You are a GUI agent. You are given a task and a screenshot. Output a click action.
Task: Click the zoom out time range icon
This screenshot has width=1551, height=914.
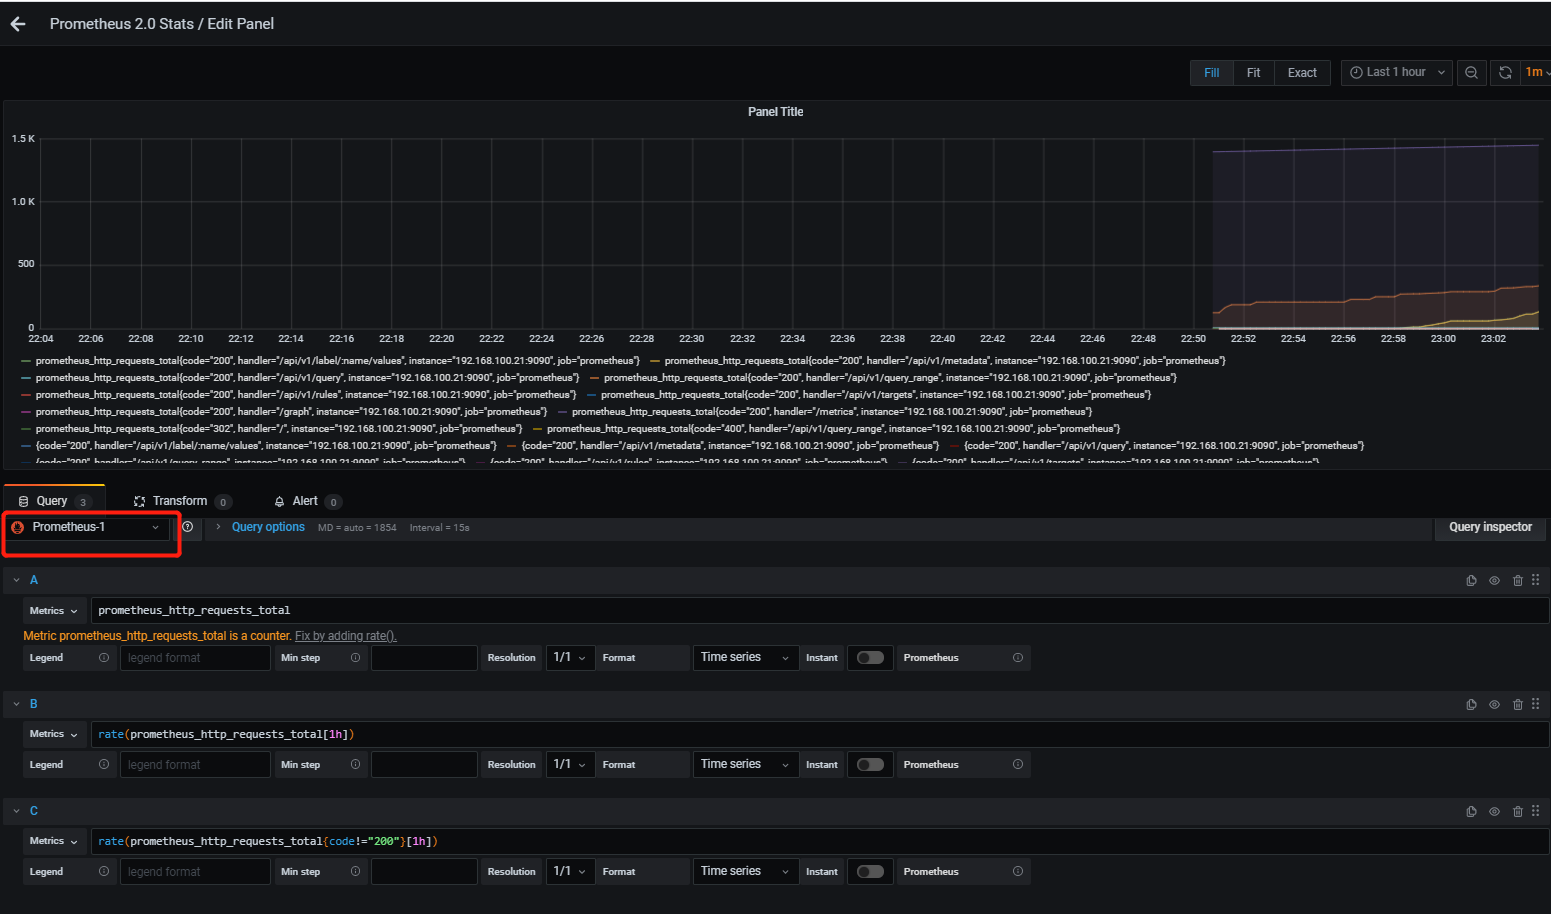pyautogui.click(x=1471, y=73)
